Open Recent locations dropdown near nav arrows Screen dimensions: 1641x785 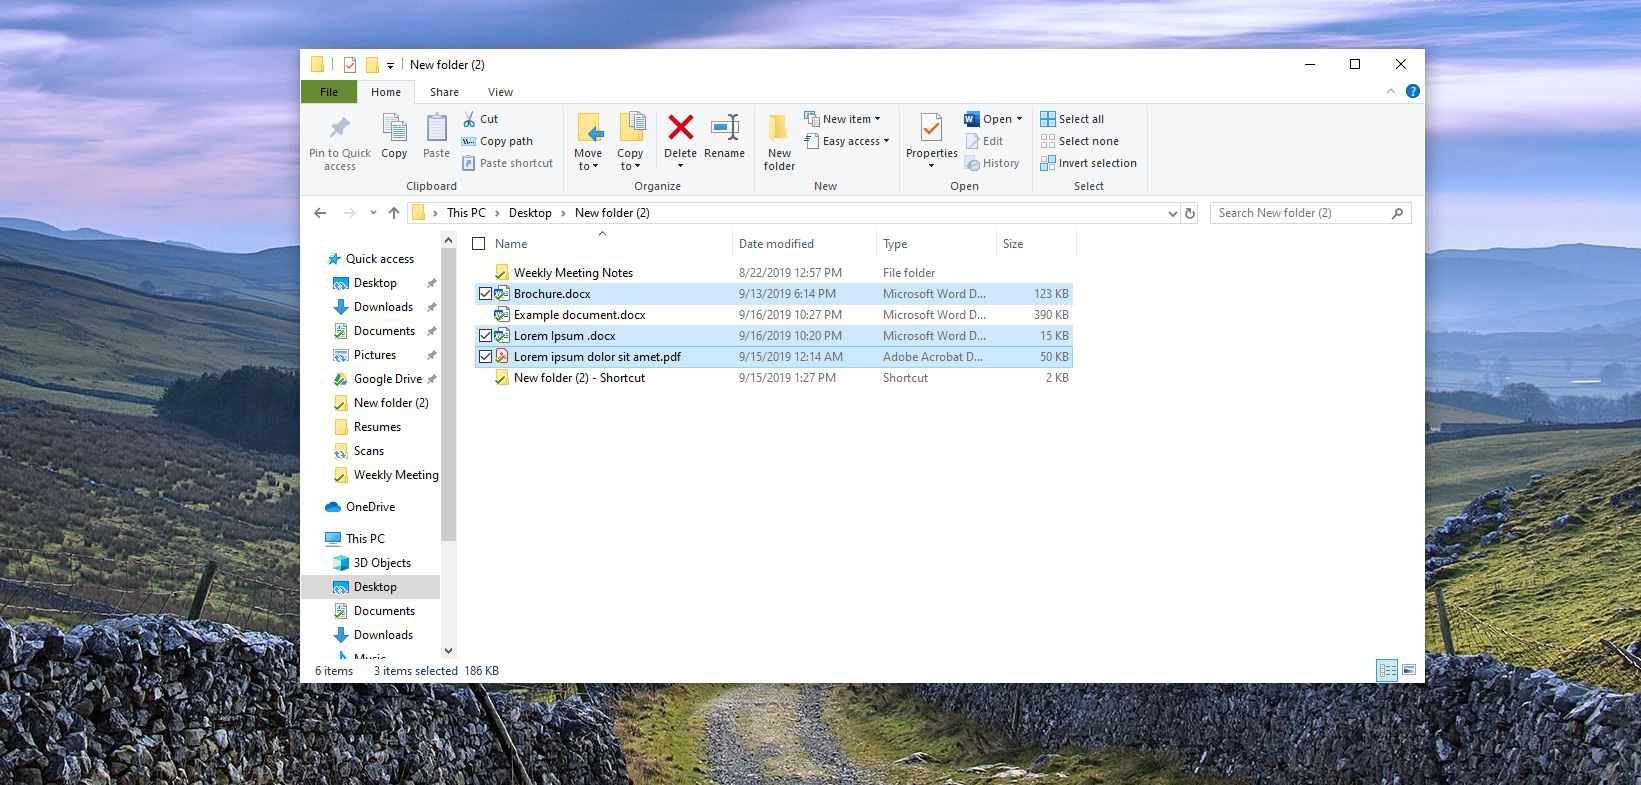[x=373, y=213]
